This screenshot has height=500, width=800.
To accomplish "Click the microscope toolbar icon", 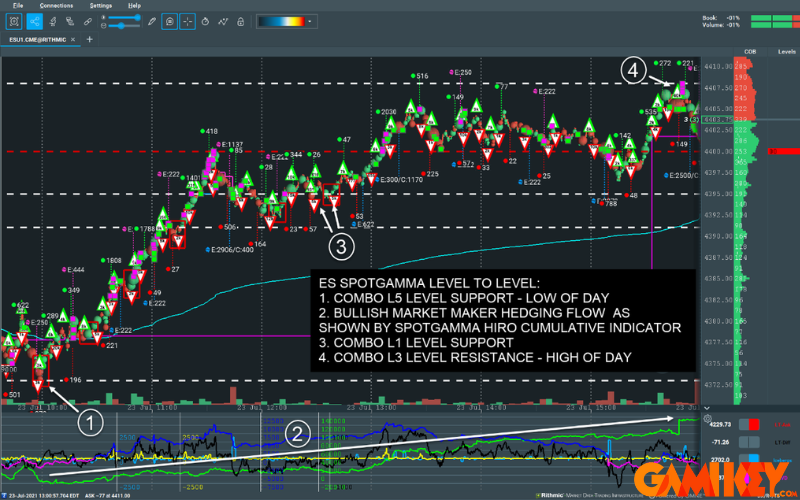I will 53,21.
